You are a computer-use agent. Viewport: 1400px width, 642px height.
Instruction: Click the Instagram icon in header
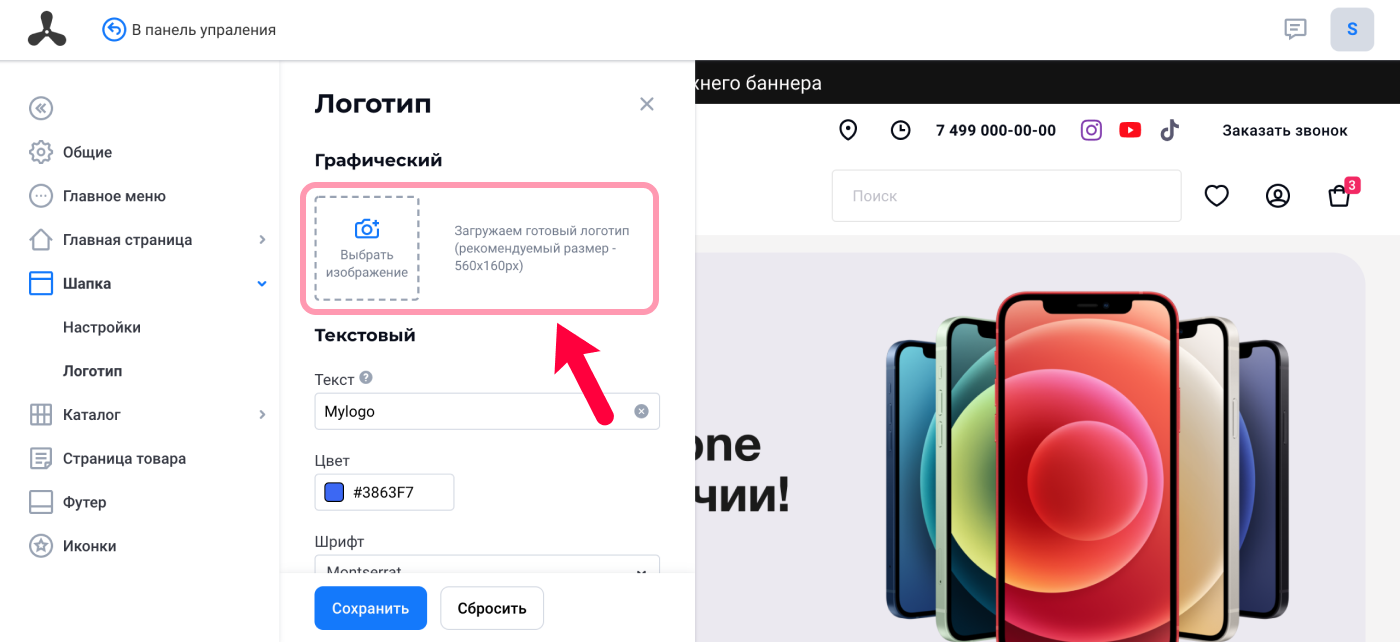click(1092, 130)
